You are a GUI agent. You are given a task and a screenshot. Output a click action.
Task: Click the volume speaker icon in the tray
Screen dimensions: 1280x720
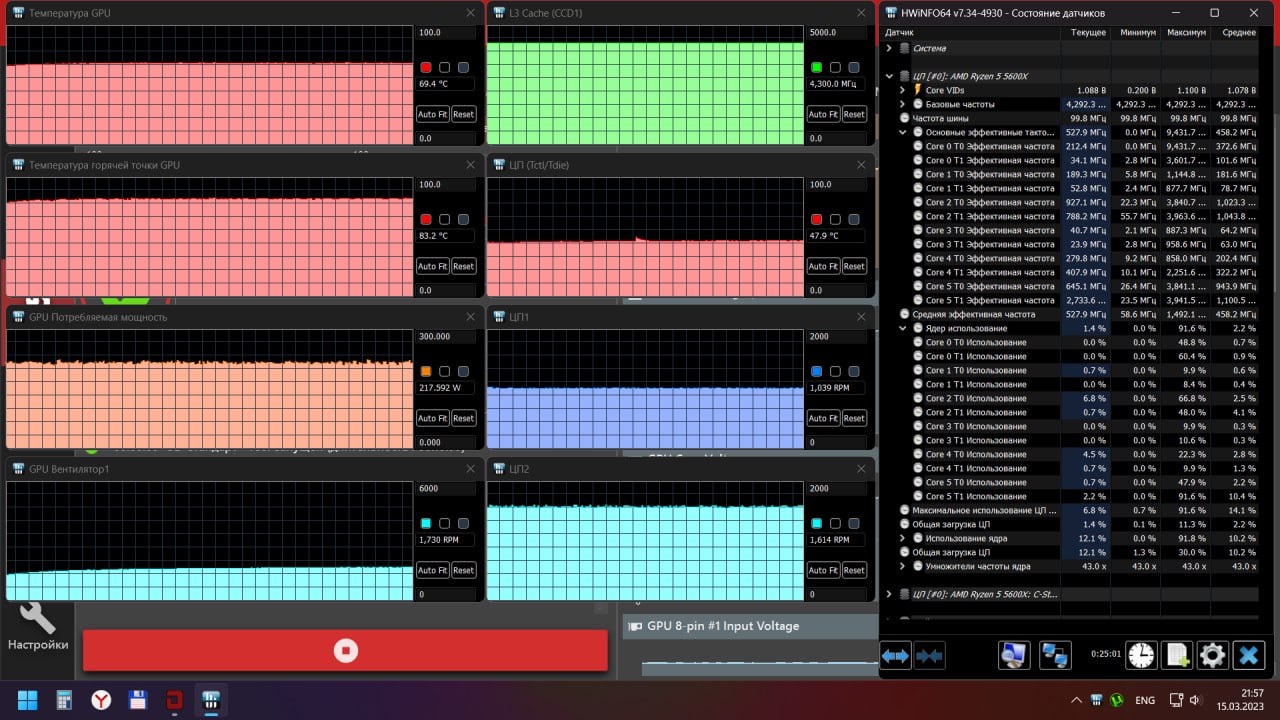tap(1196, 700)
